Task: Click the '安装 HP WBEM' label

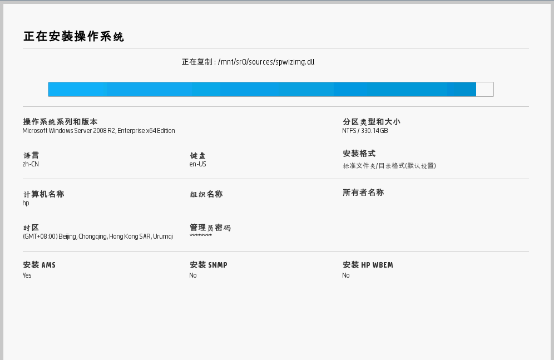Action: [368, 265]
